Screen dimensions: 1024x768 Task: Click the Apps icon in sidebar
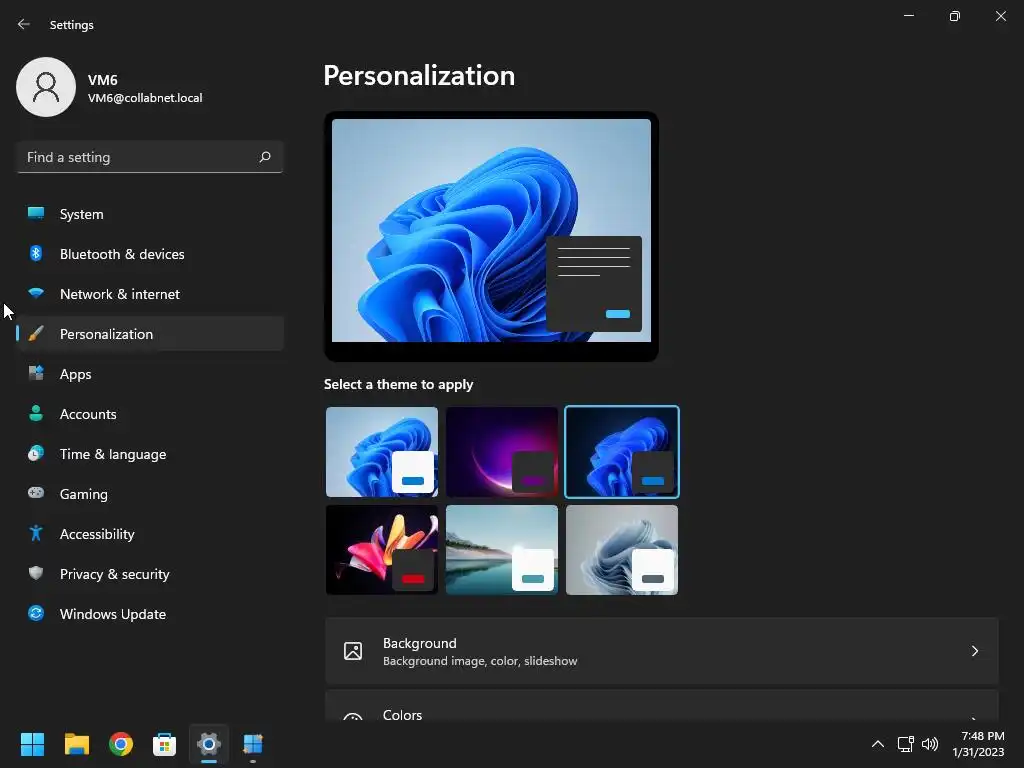36,374
